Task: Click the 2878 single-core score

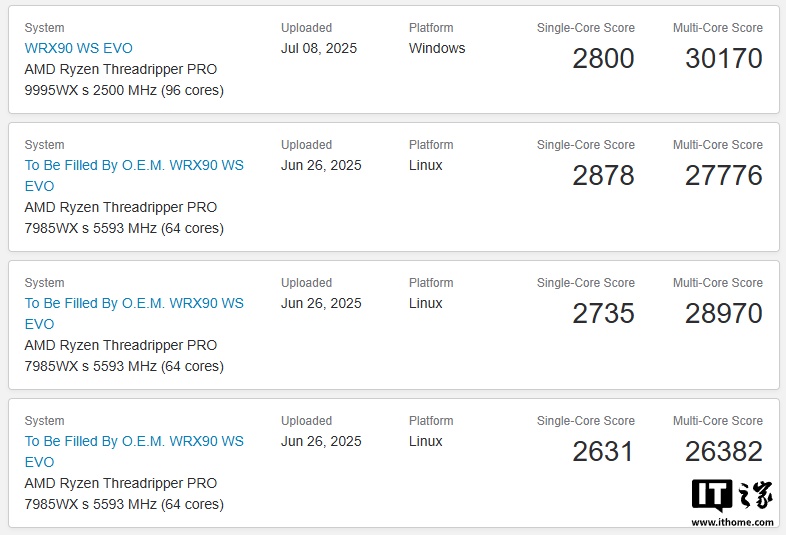Action: pyautogui.click(x=604, y=175)
